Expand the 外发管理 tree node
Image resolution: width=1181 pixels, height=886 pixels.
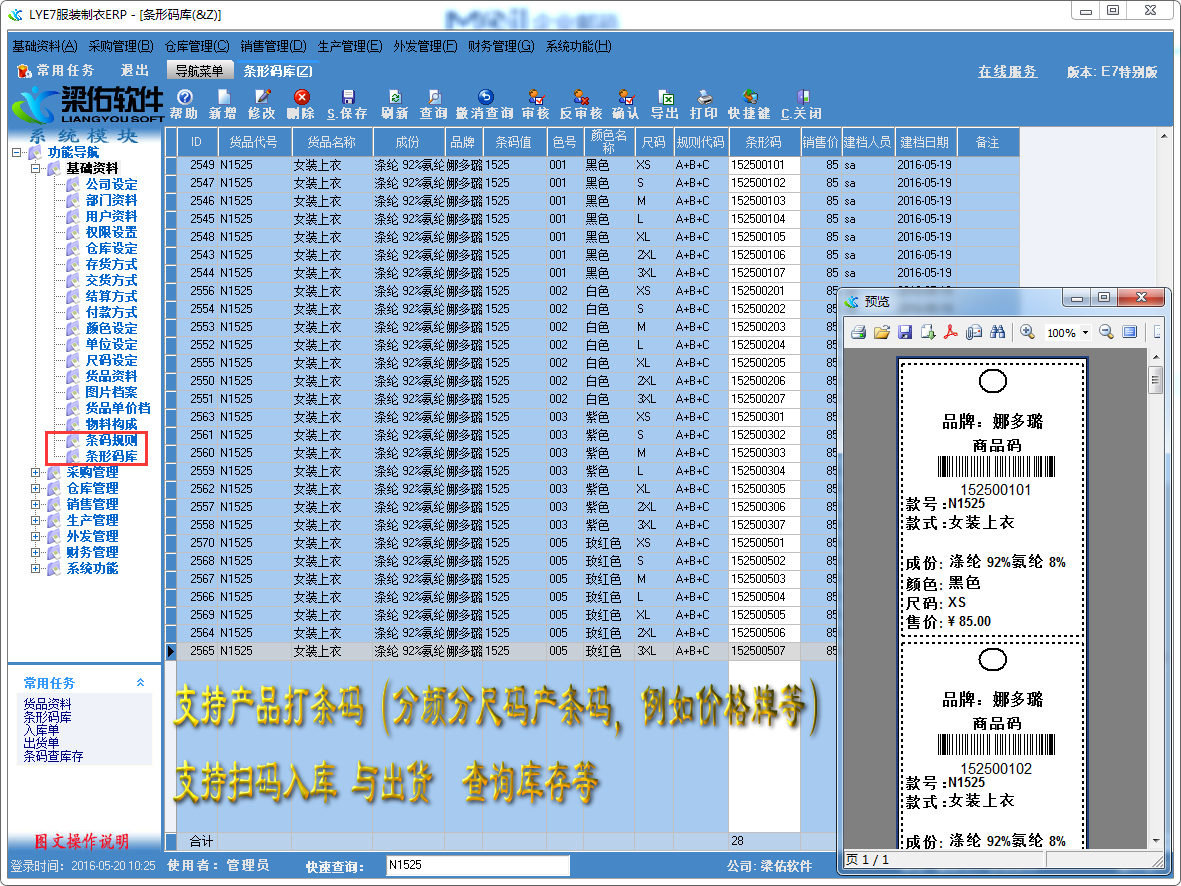pyautogui.click(x=35, y=536)
